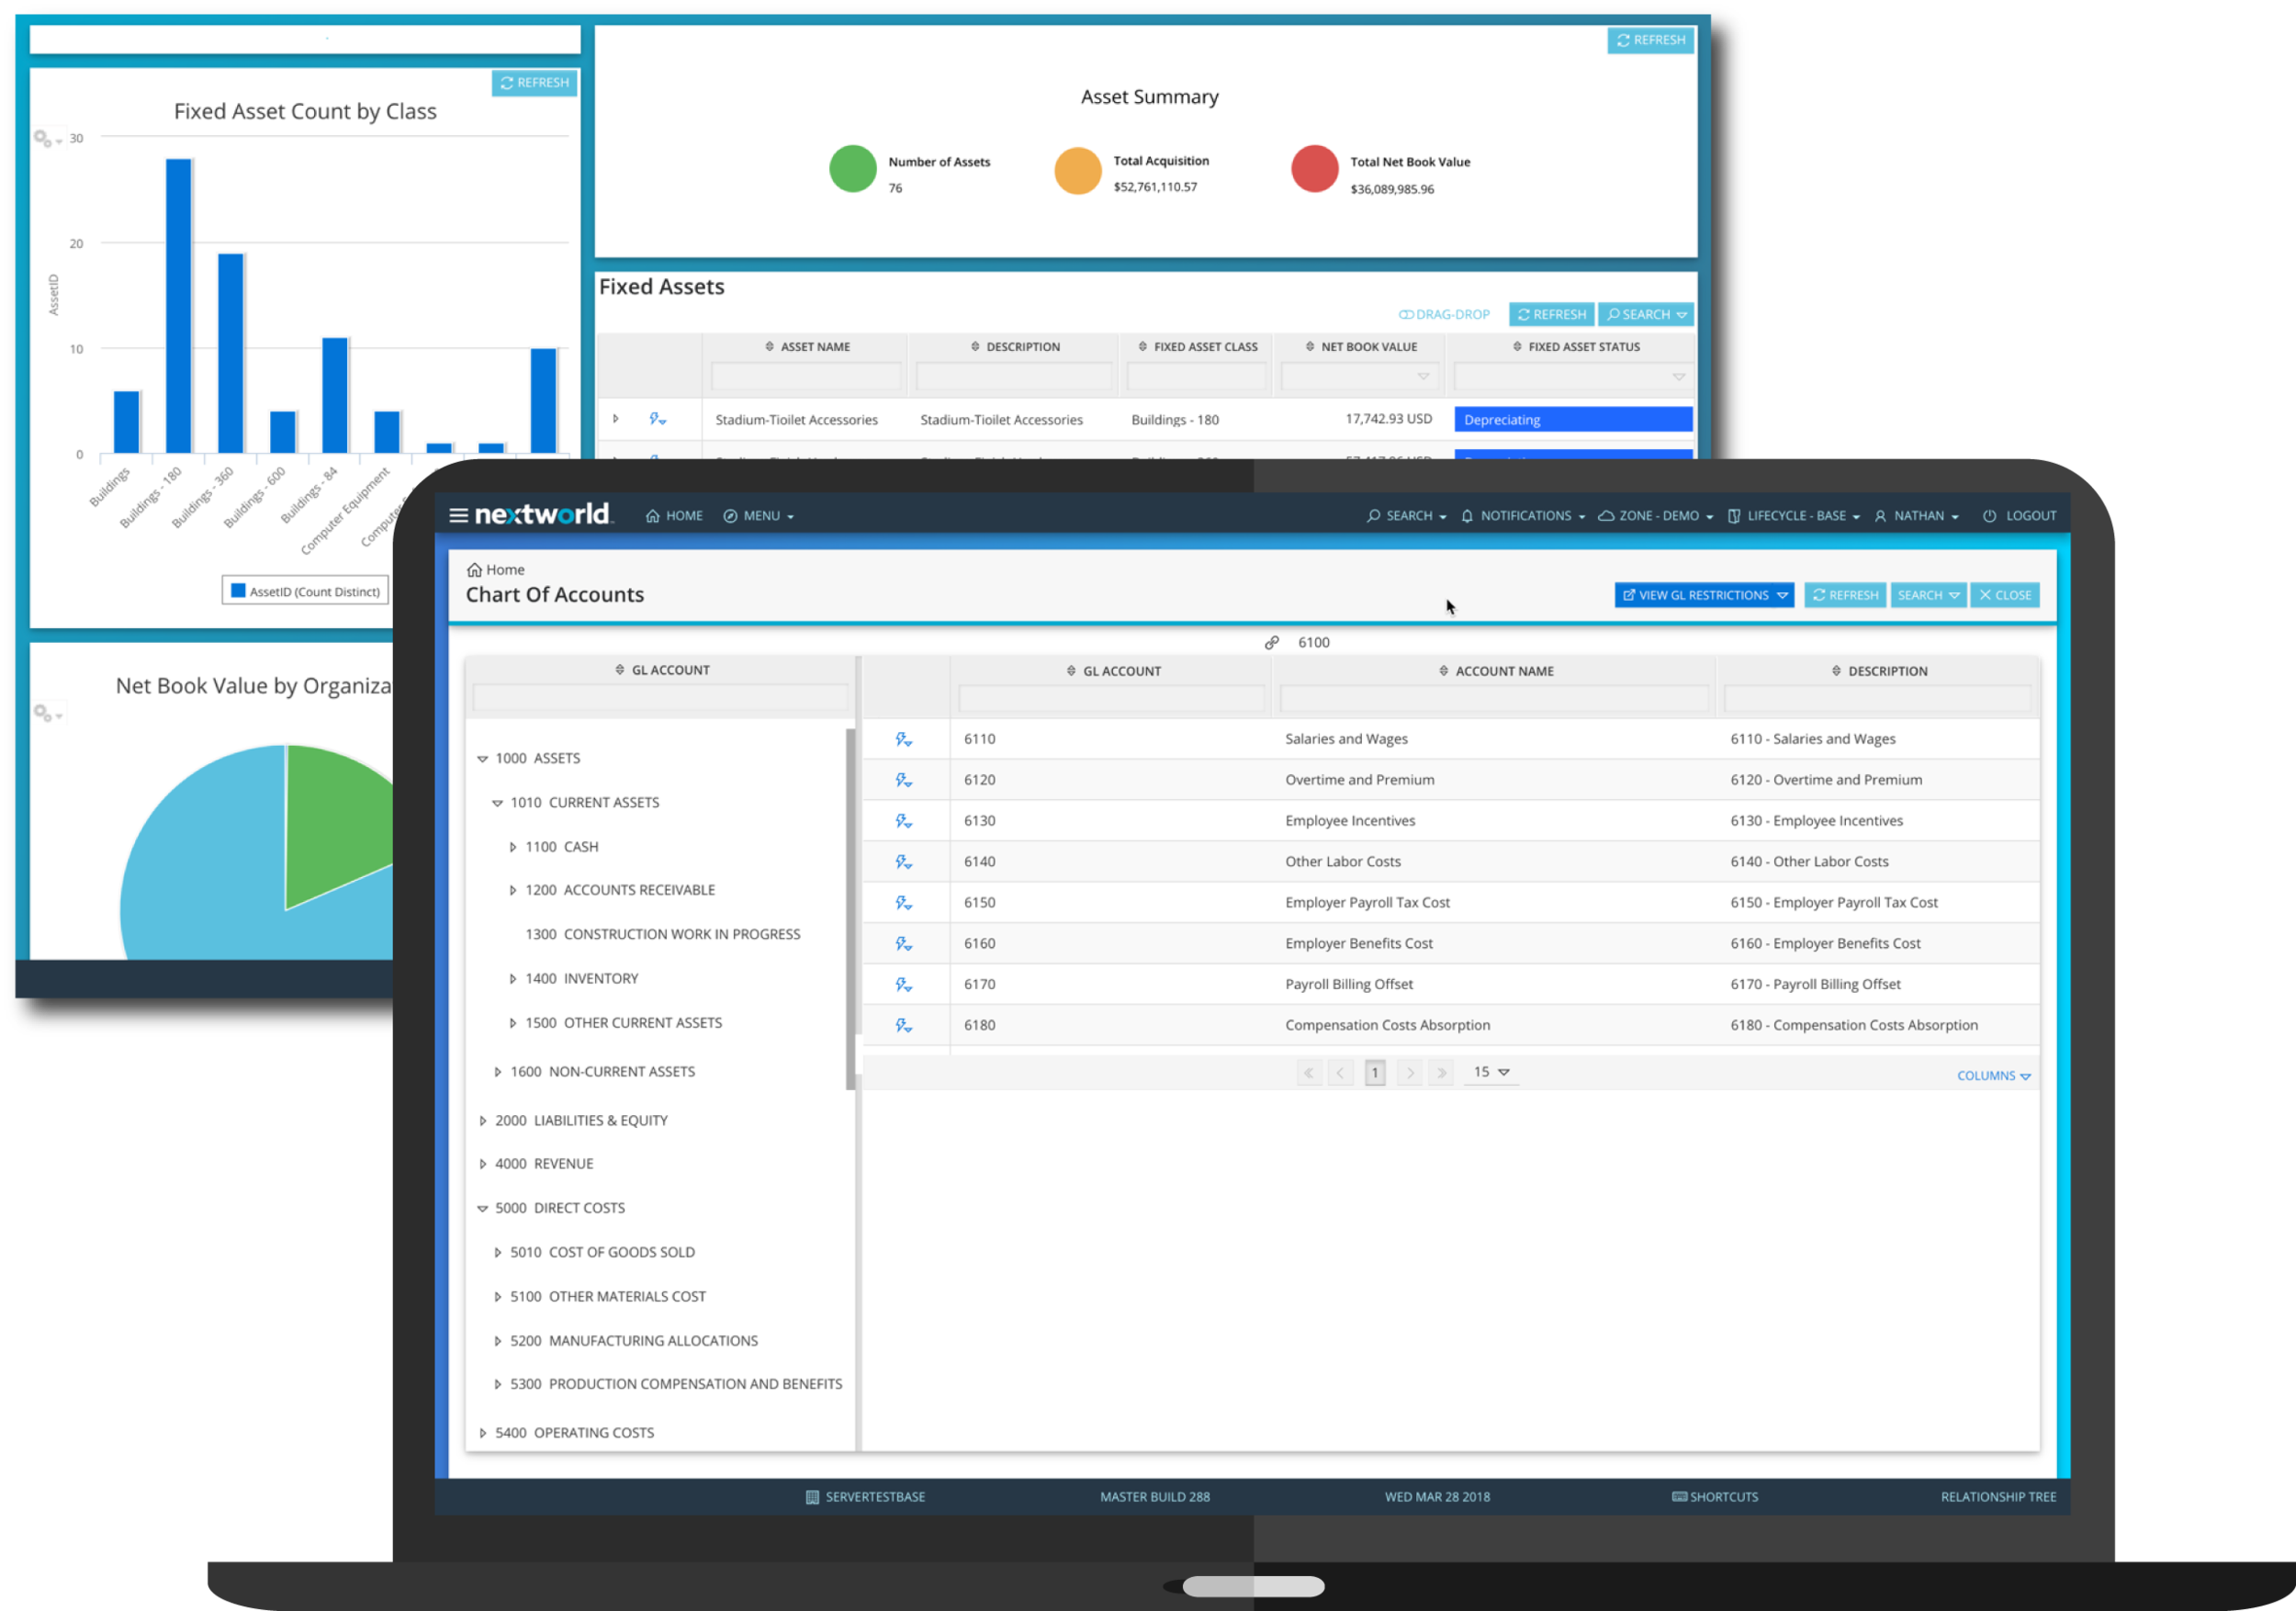Viewport: 2296px width, 1611px height.
Task: Go to HOME in top navigation
Action: tap(674, 516)
